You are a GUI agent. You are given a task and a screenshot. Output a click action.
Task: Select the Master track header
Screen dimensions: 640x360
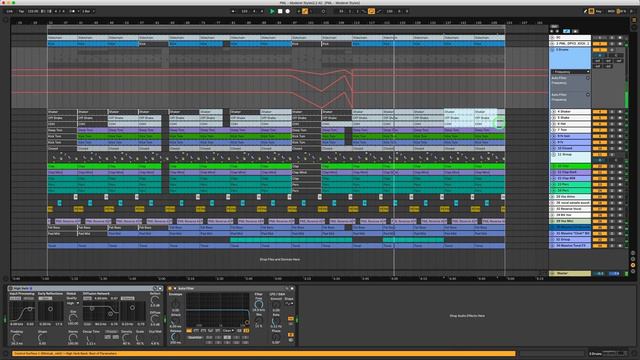click(x=570, y=273)
